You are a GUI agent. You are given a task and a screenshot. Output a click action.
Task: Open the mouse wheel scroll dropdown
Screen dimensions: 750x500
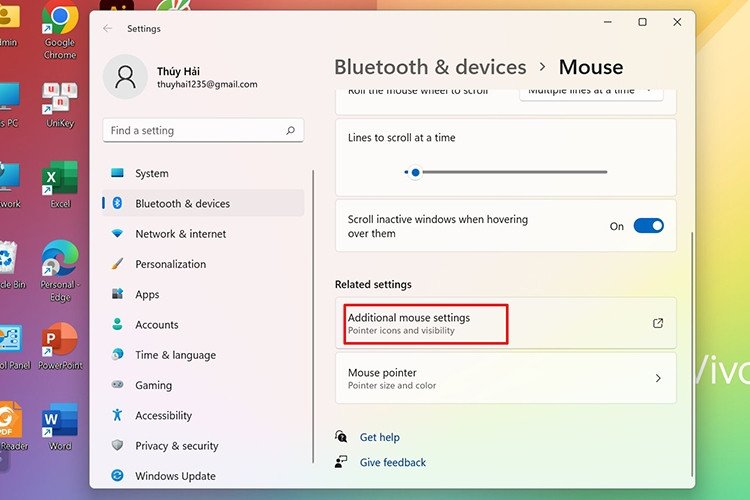coord(591,94)
